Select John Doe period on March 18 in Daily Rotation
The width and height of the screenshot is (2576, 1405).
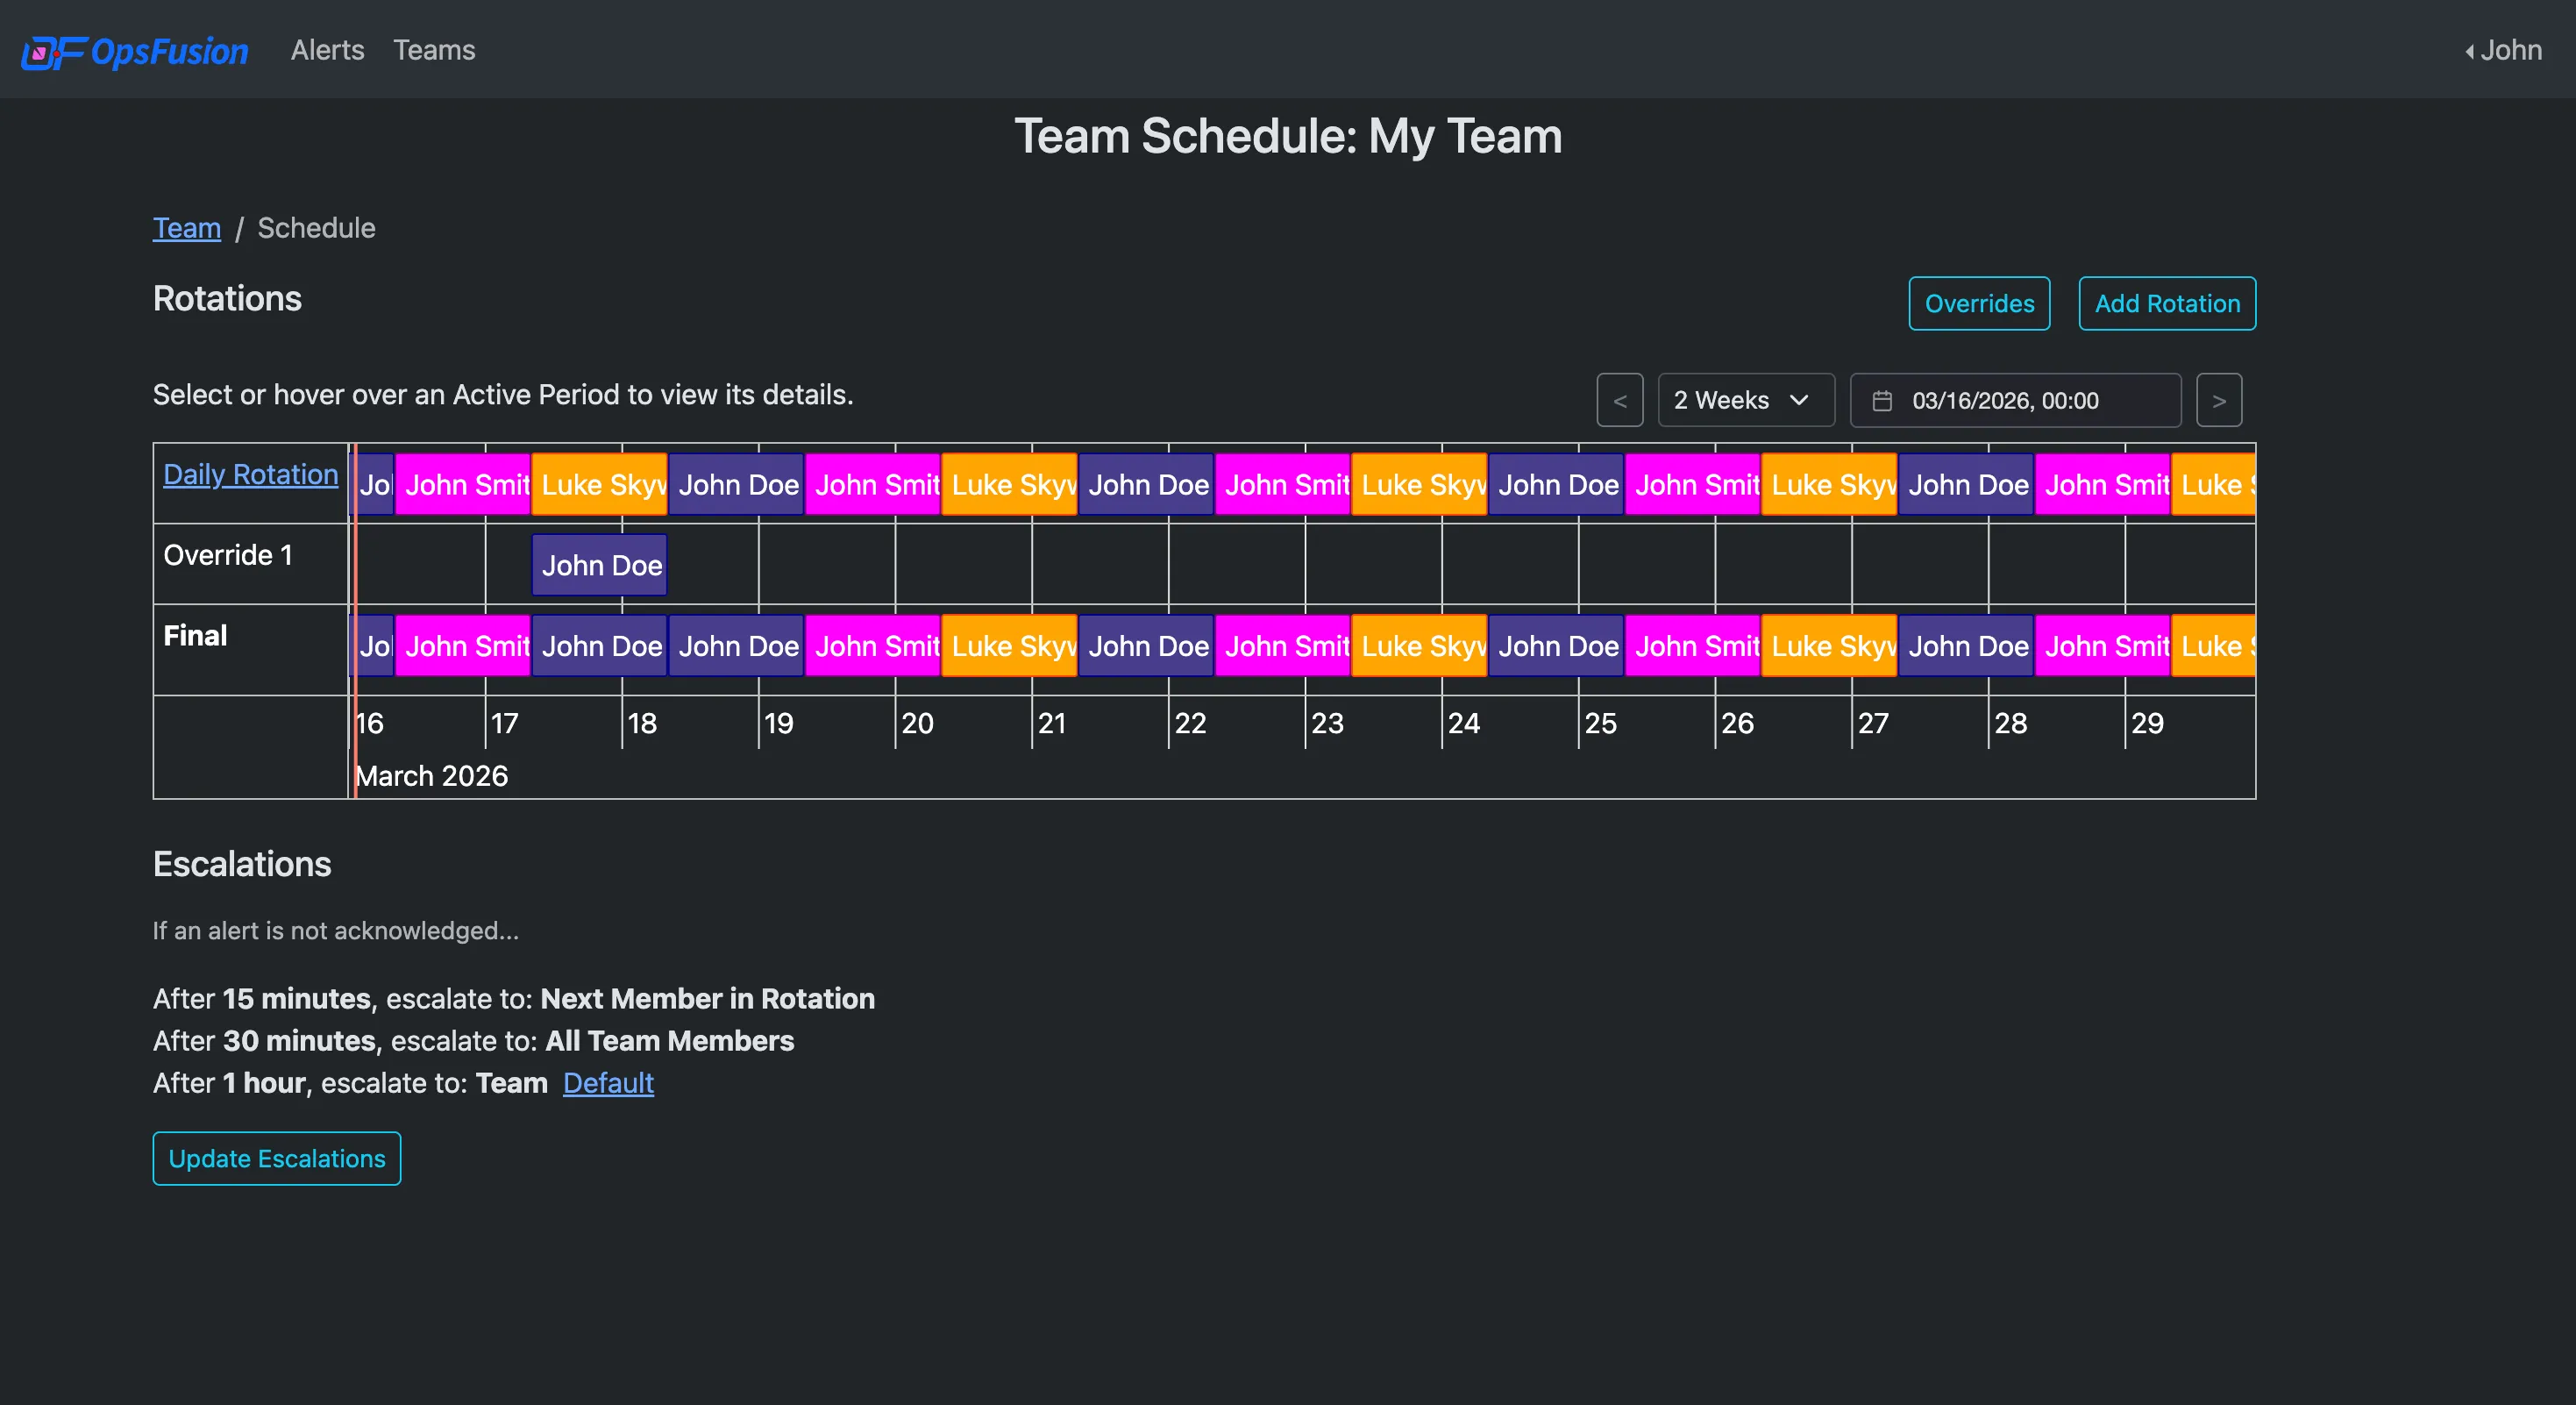tap(736, 485)
